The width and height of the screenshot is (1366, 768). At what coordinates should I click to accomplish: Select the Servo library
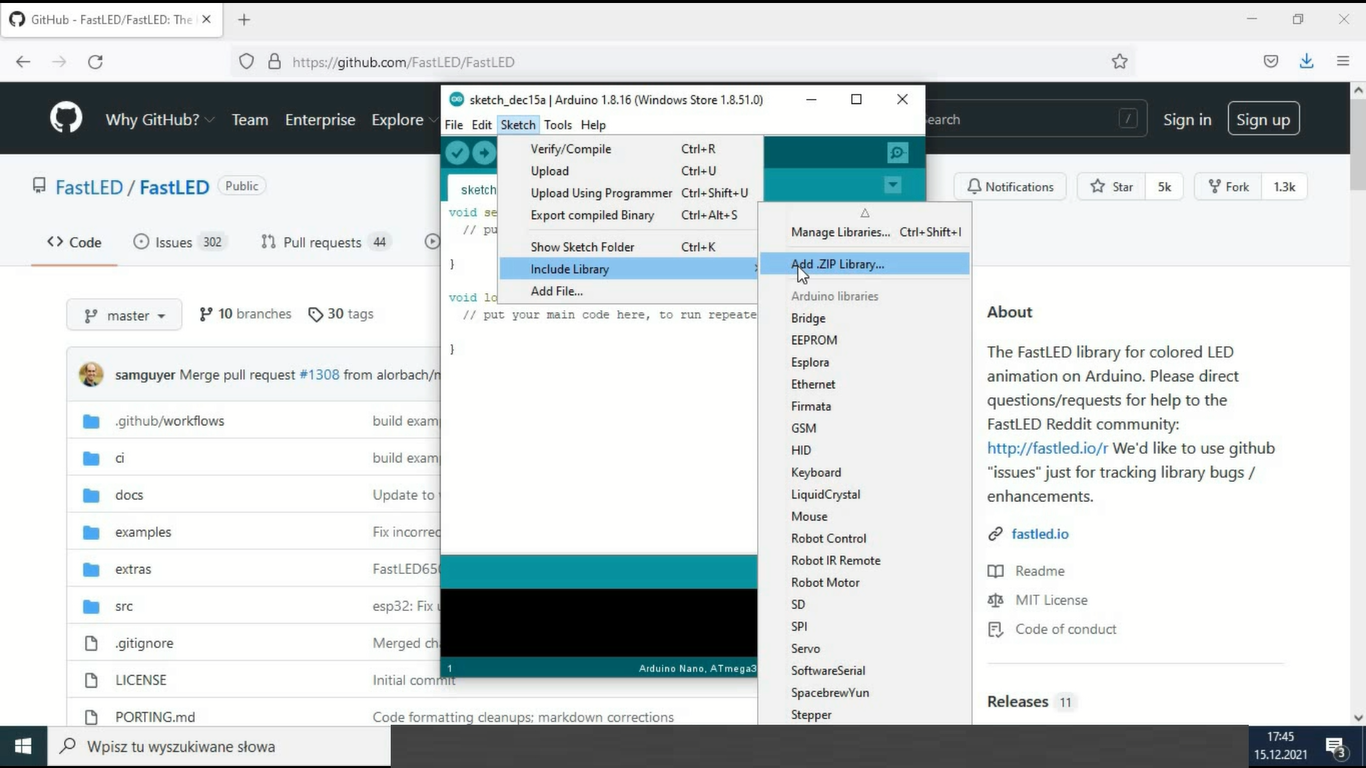tap(864, 649)
